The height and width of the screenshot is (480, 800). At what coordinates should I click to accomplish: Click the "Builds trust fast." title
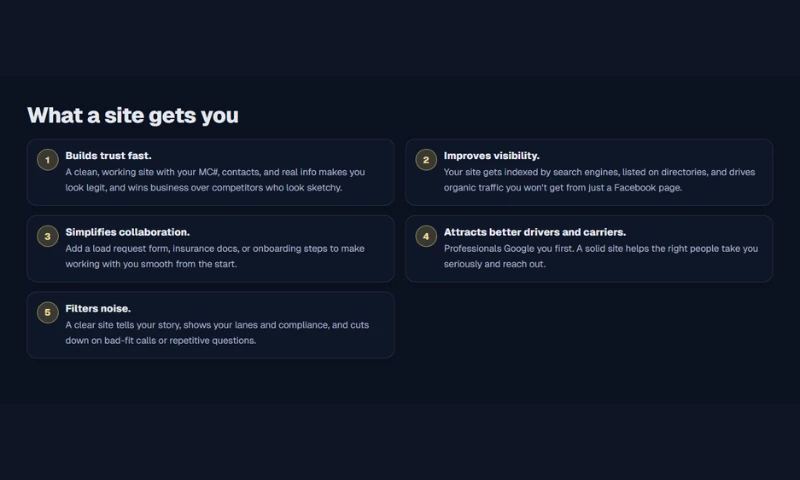[x=108, y=155]
